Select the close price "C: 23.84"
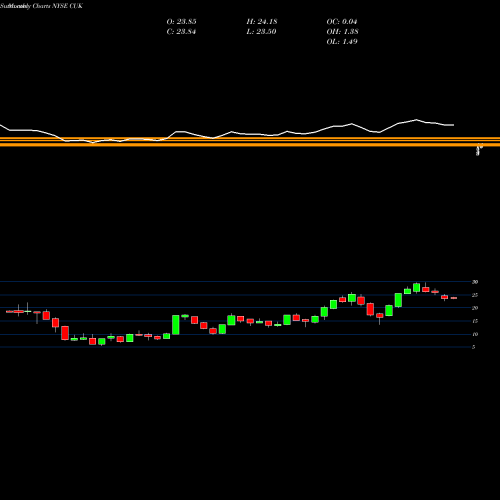The width and height of the screenshot is (500, 500). point(181,32)
